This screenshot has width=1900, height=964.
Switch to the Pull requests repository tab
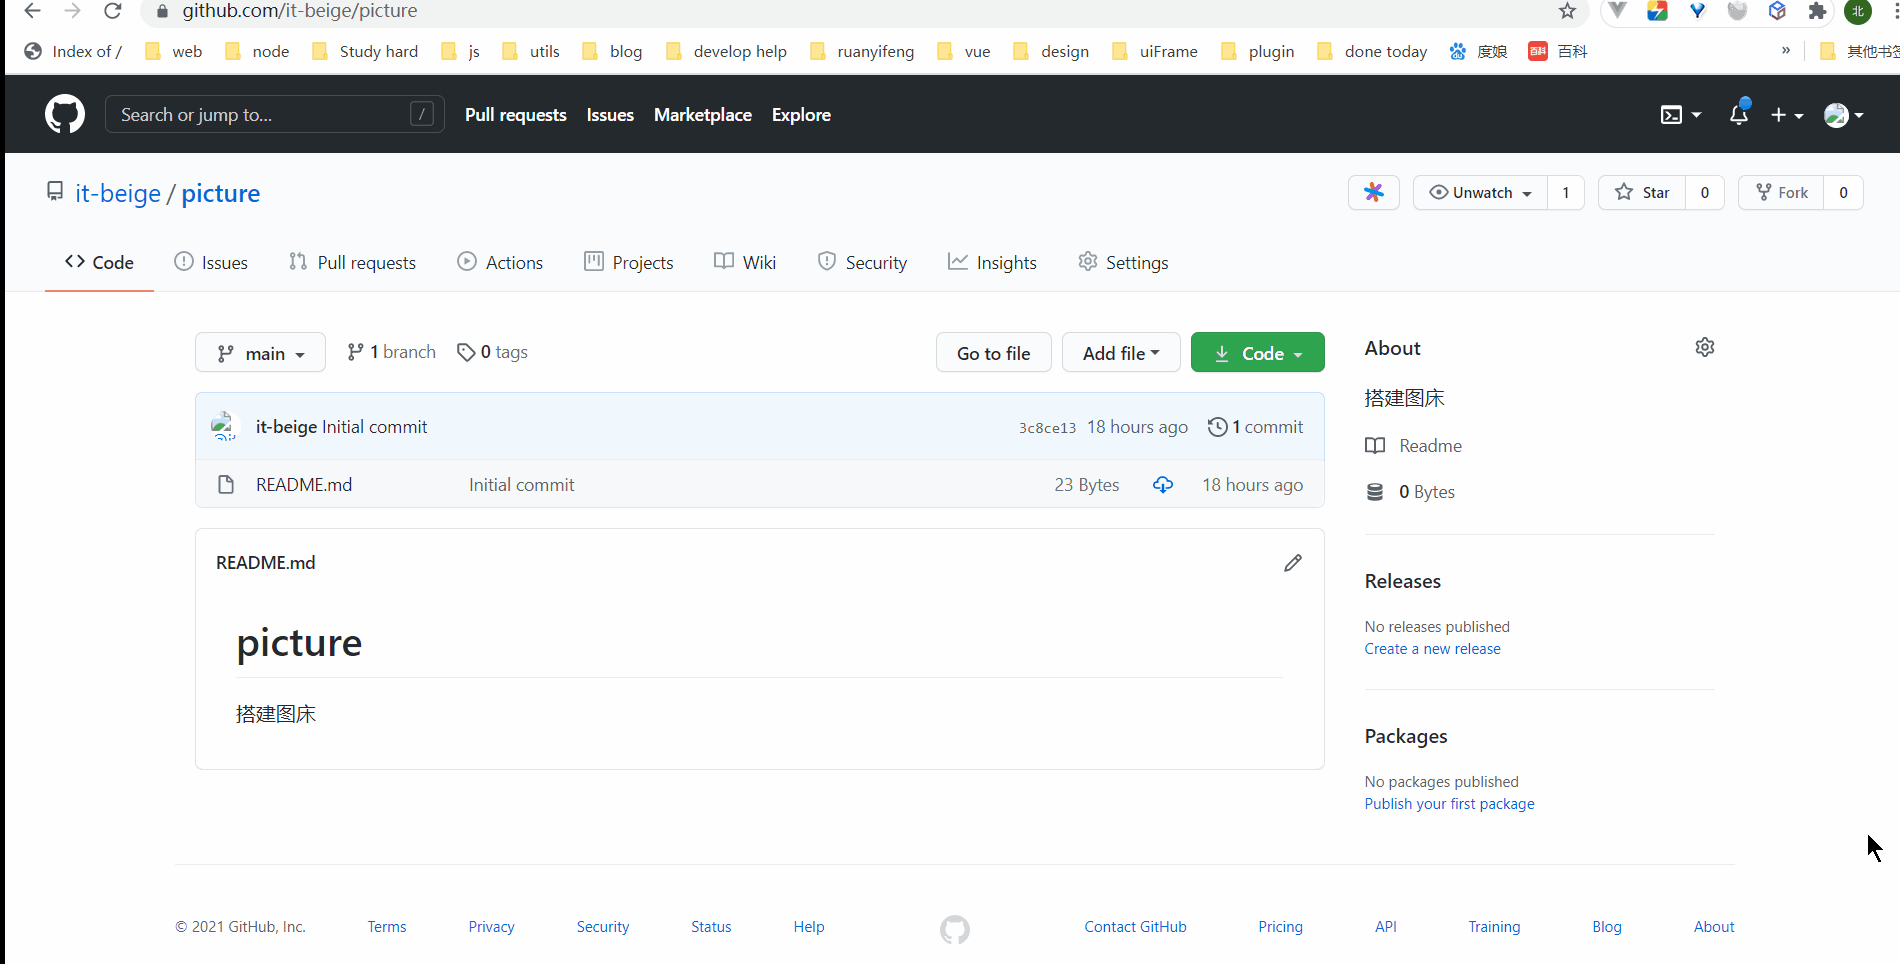click(352, 262)
